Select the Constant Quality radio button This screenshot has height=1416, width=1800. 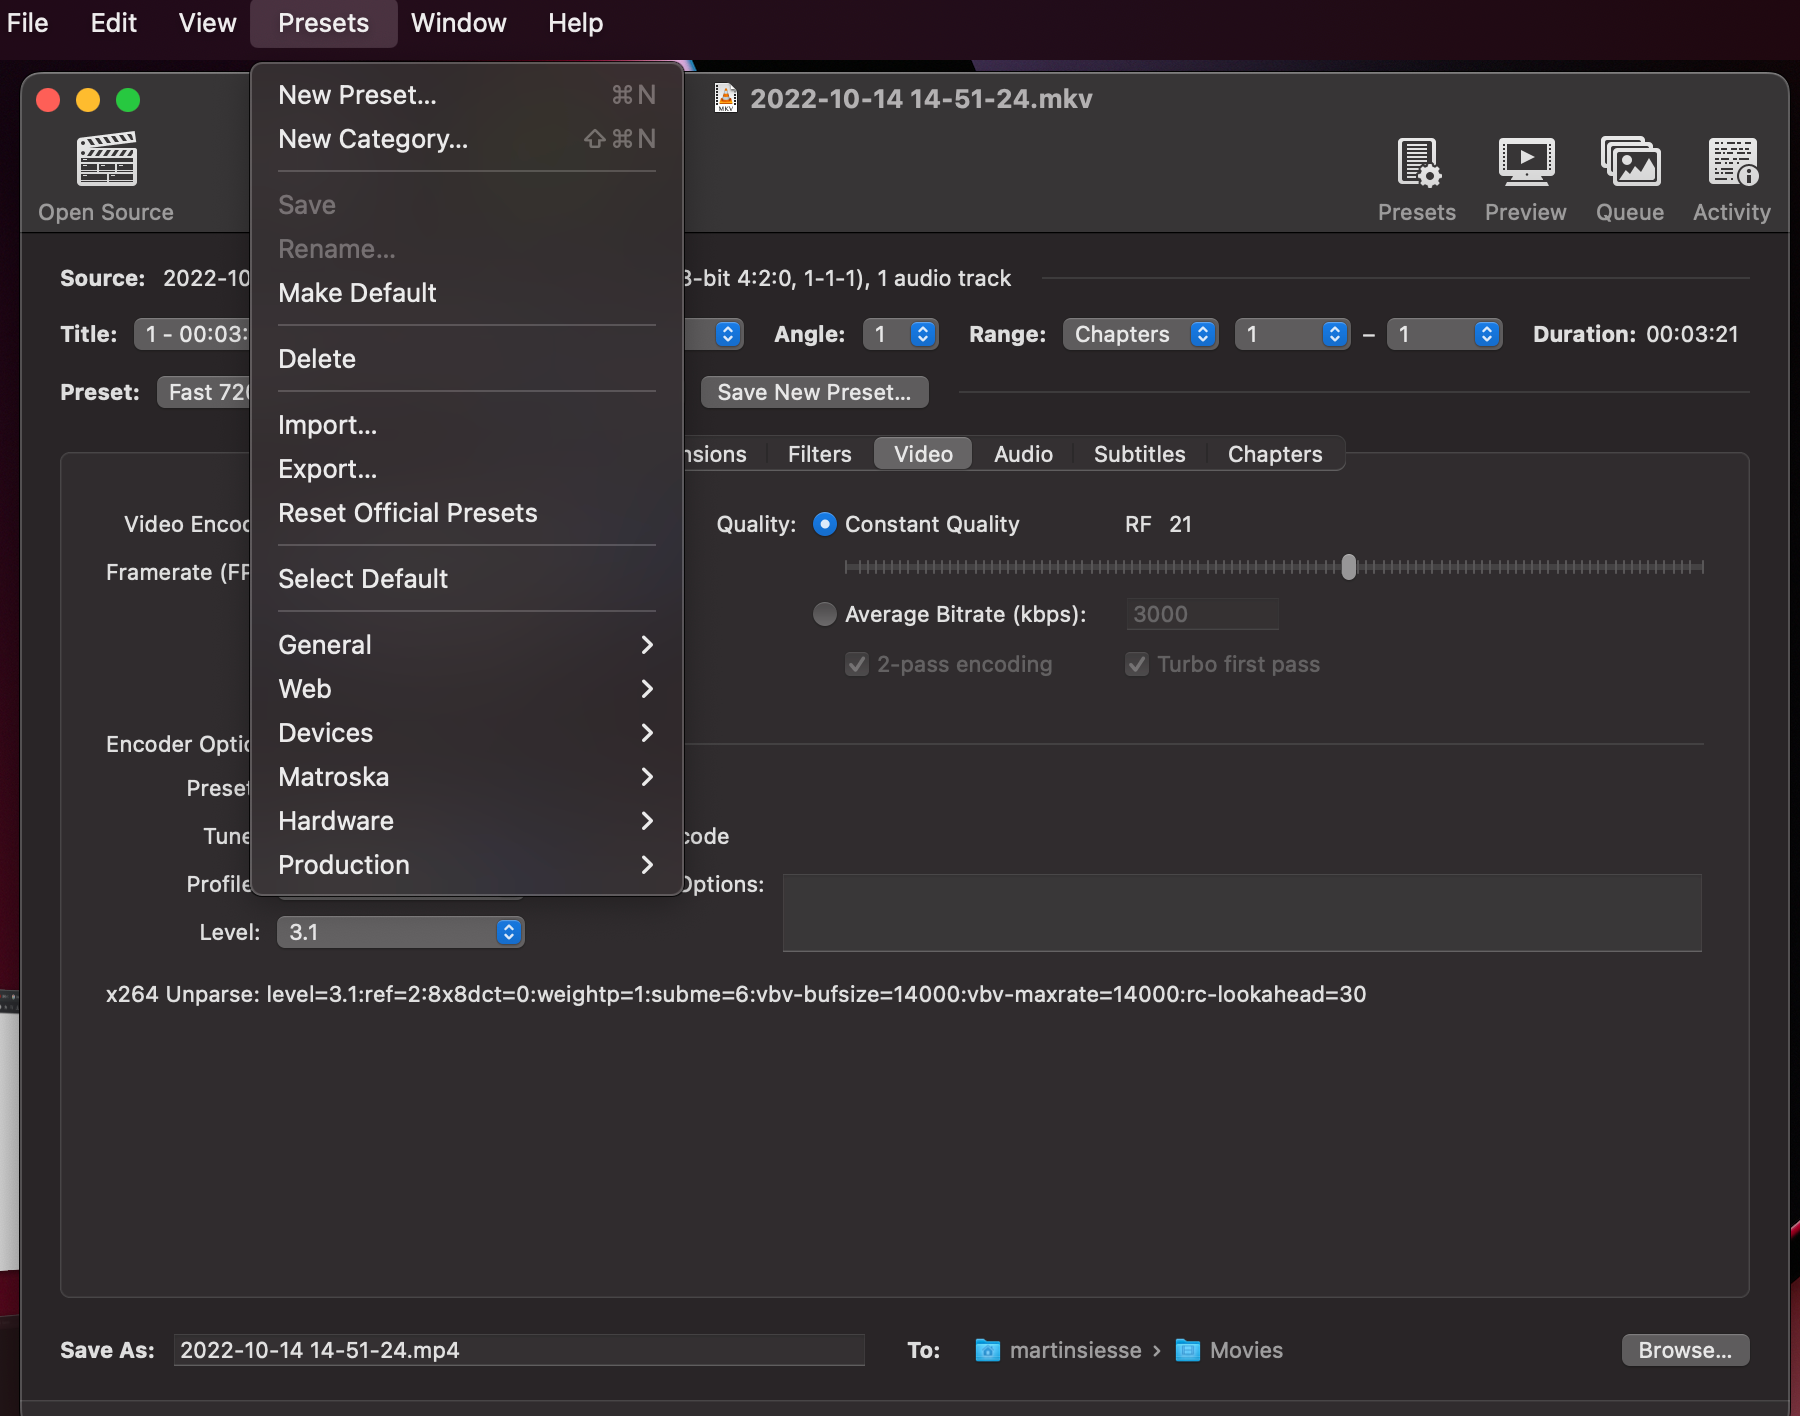click(x=825, y=524)
